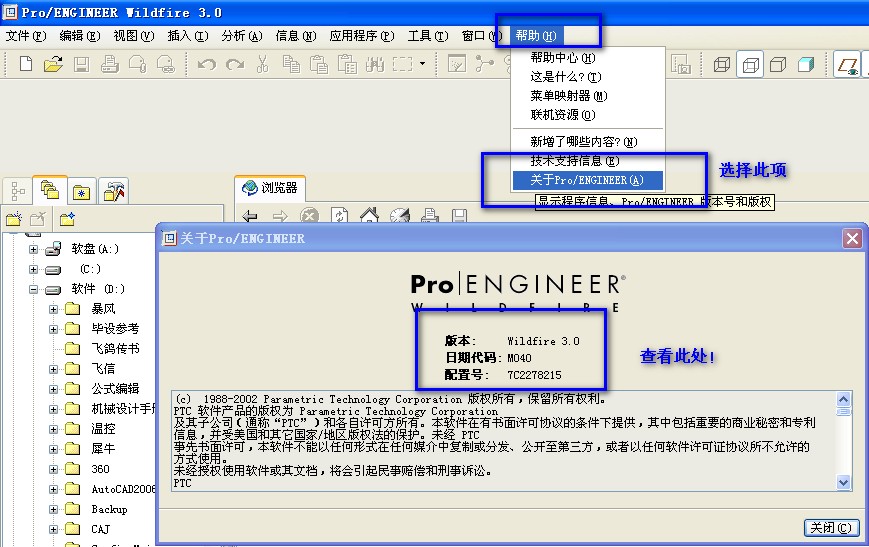
Task: Expand the 毕设参考 folder
Action: (x=54, y=329)
